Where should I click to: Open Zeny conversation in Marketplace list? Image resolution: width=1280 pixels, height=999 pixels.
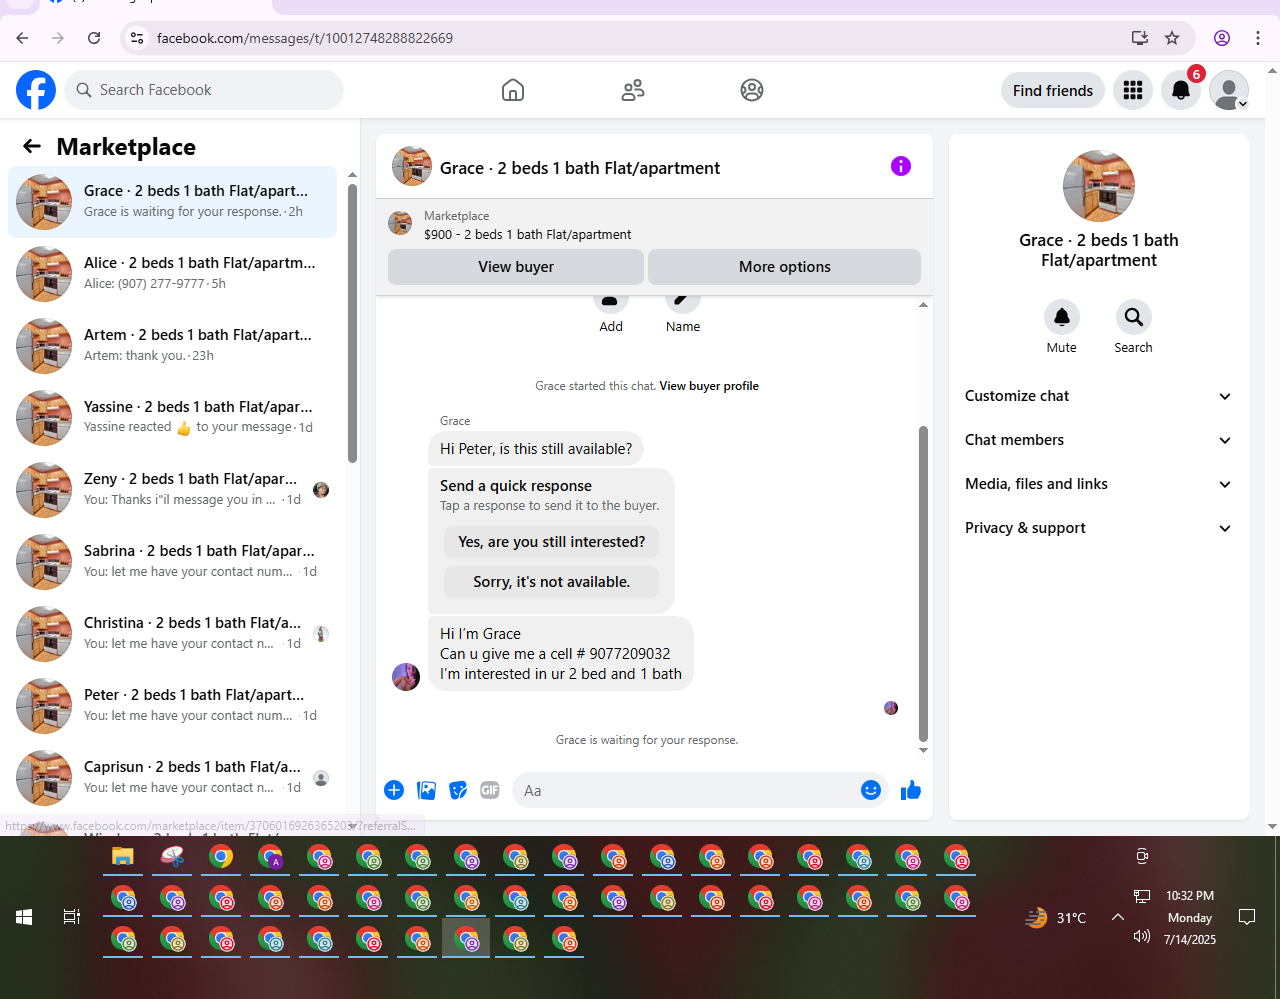pyautogui.click(x=172, y=490)
